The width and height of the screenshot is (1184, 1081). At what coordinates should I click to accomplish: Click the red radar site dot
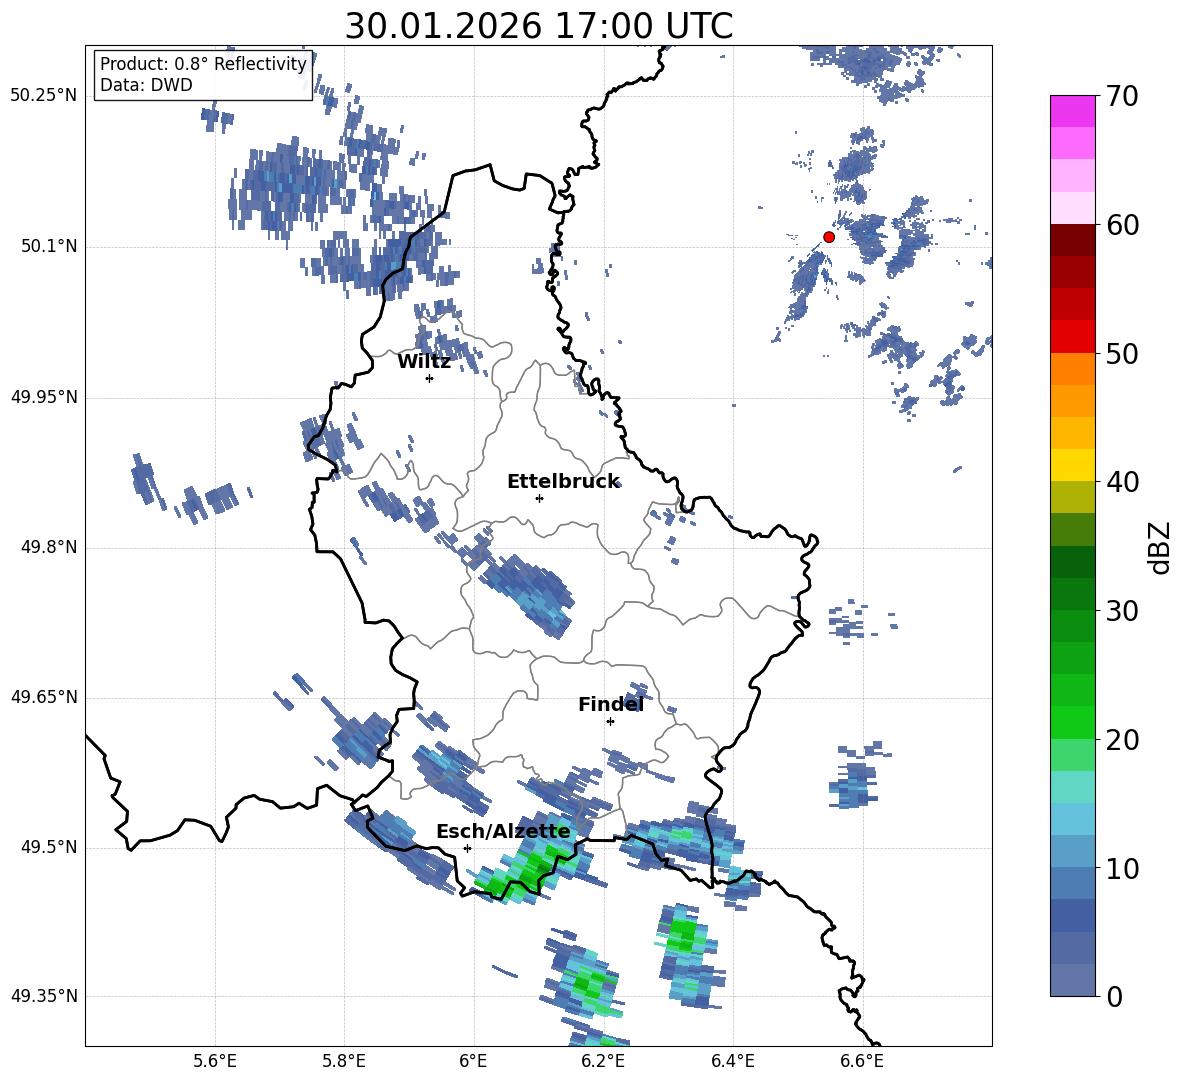click(828, 237)
